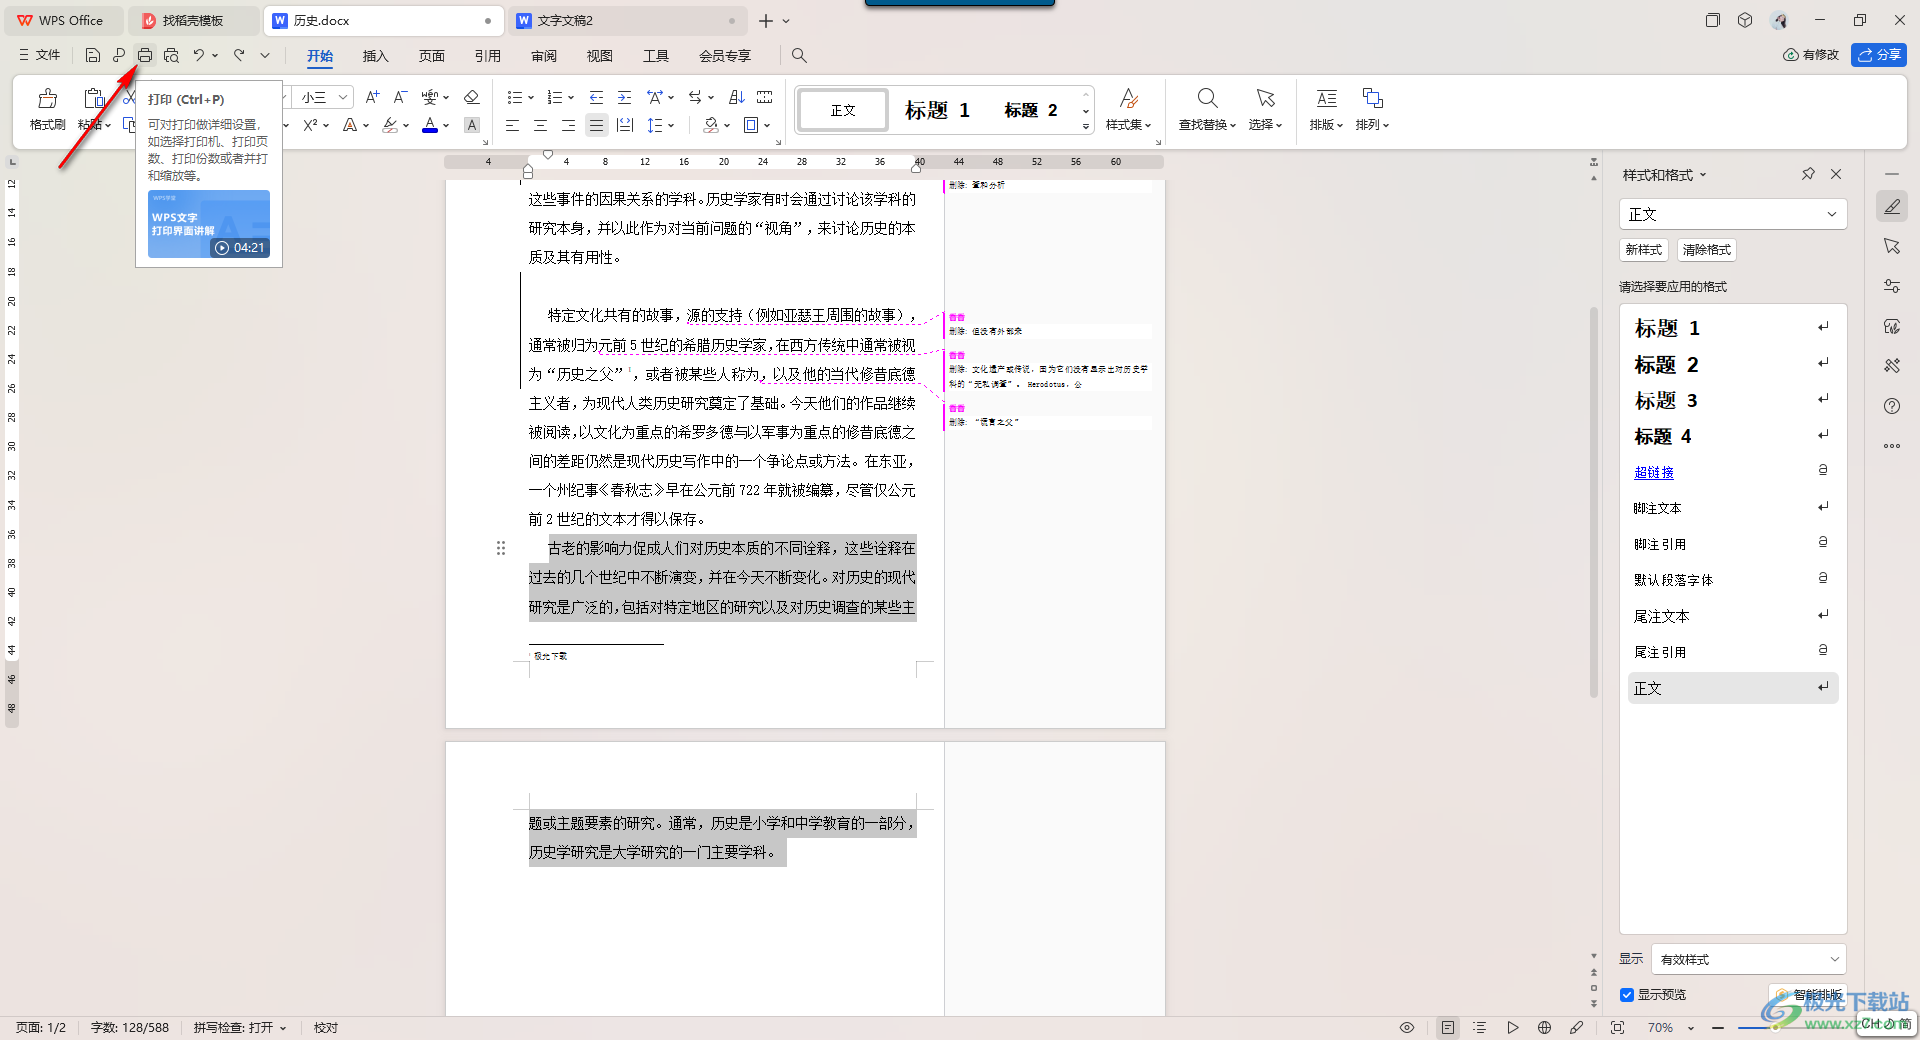Toggle page view mode in status bar

(1447, 1027)
